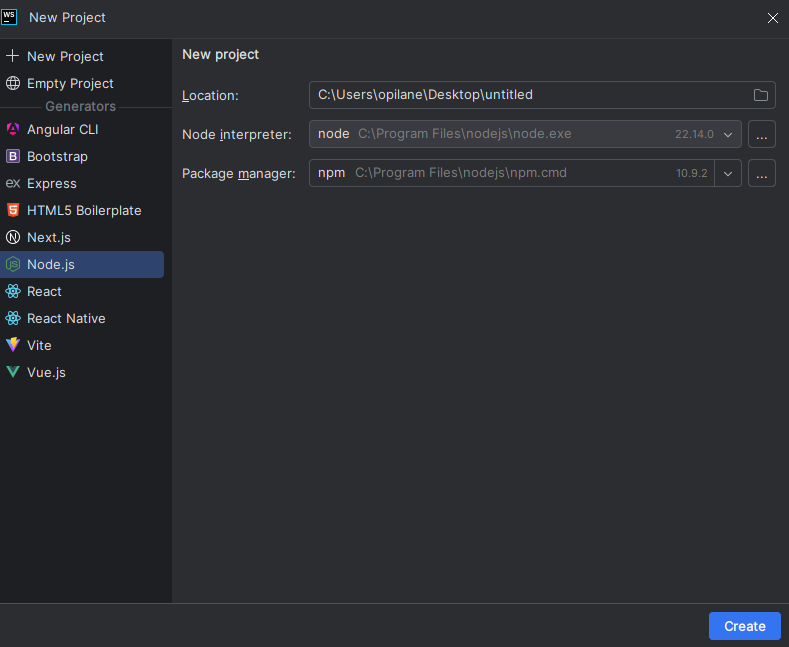Click the Express ex icon
This screenshot has width=789, height=647.
(x=13, y=183)
